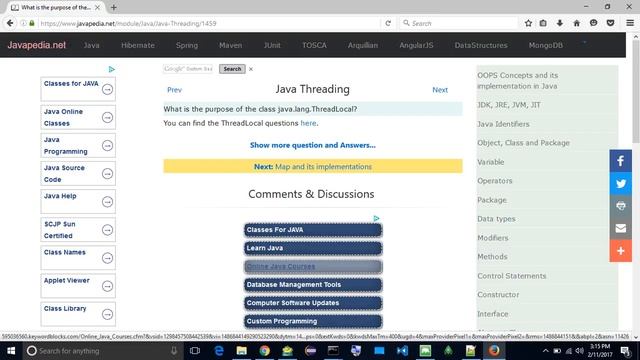Screen dimensions: 640x360
Task: Open the Java menu in site navbar
Action: (91, 45)
